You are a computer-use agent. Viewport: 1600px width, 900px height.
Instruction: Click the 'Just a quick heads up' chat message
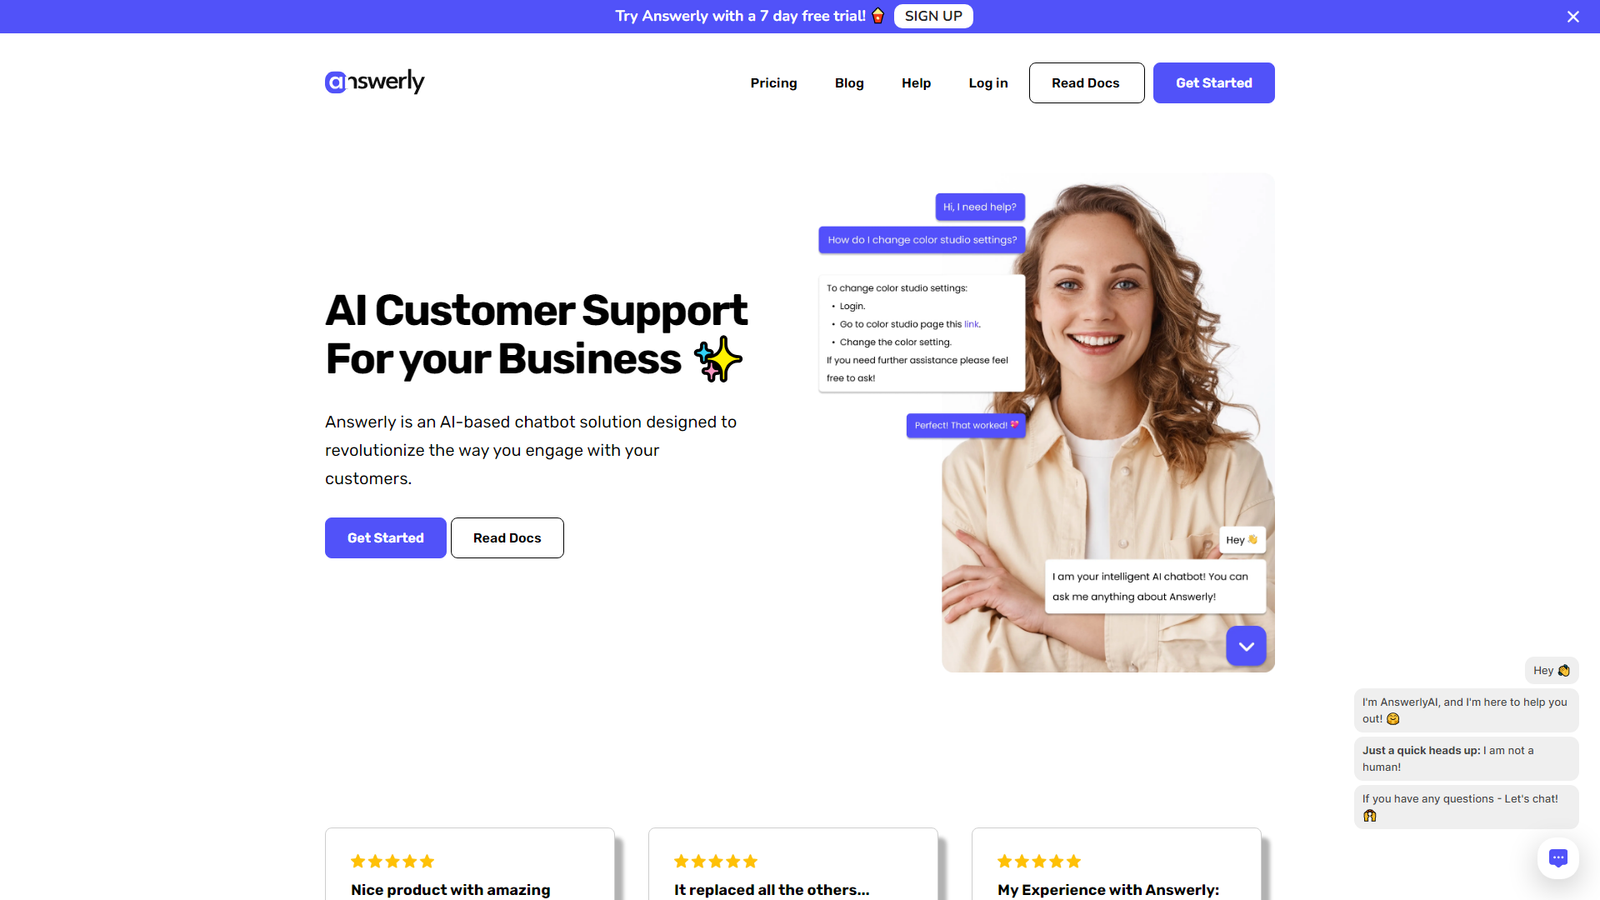(1466, 759)
